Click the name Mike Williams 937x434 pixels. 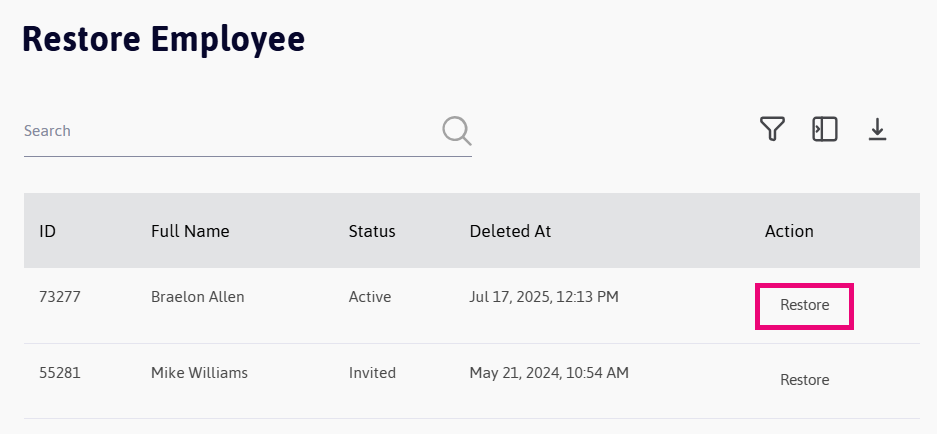[199, 373]
